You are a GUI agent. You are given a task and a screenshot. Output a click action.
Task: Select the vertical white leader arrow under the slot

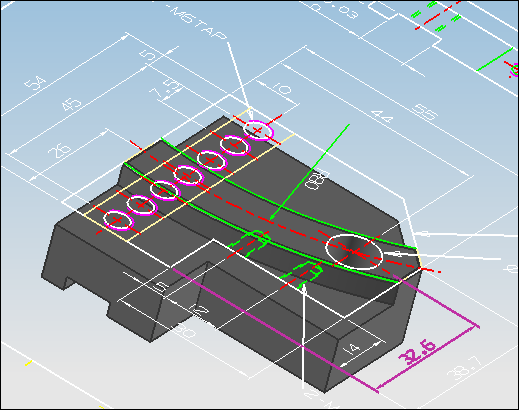303,336
